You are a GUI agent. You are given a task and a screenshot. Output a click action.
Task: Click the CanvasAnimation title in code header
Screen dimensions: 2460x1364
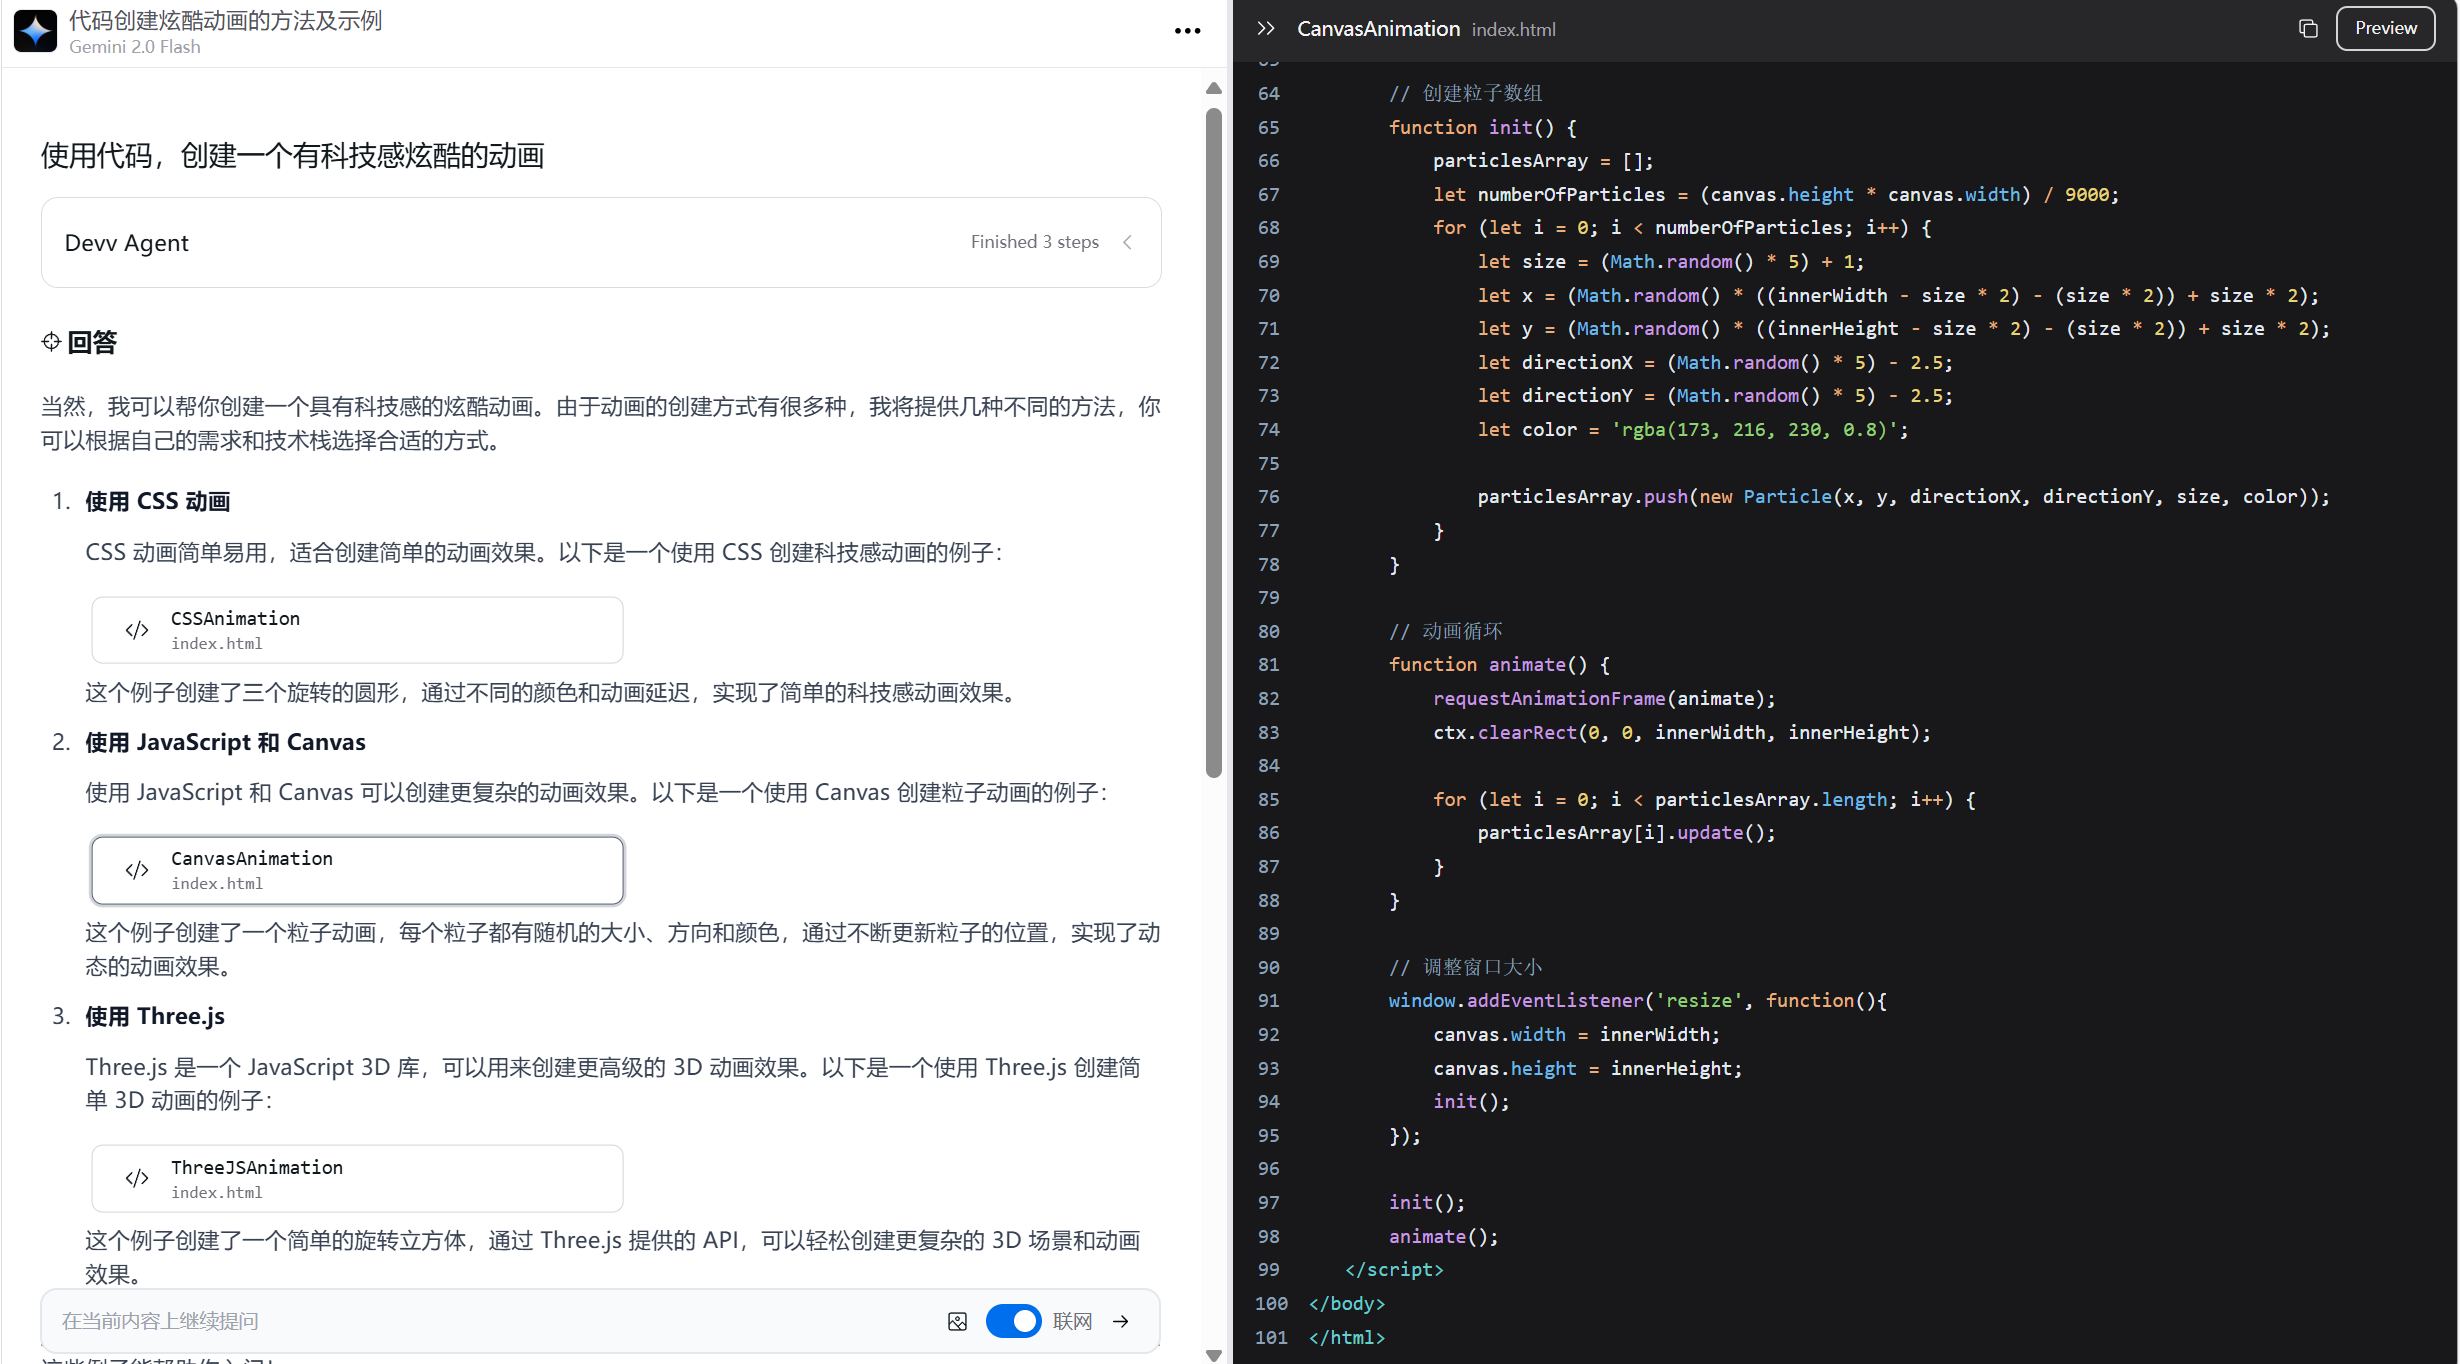pyautogui.click(x=1378, y=29)
